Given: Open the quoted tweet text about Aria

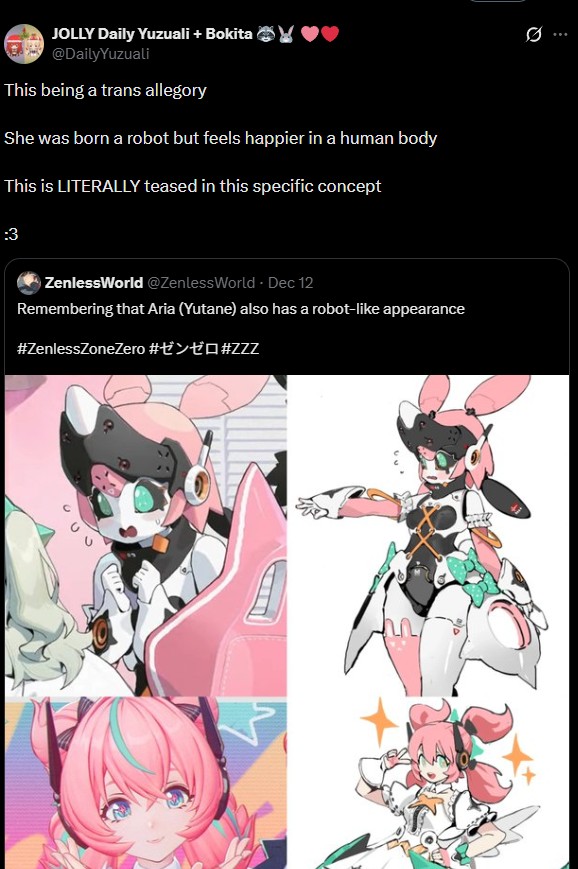Looking at the screenshot, I should coord(241,309).
